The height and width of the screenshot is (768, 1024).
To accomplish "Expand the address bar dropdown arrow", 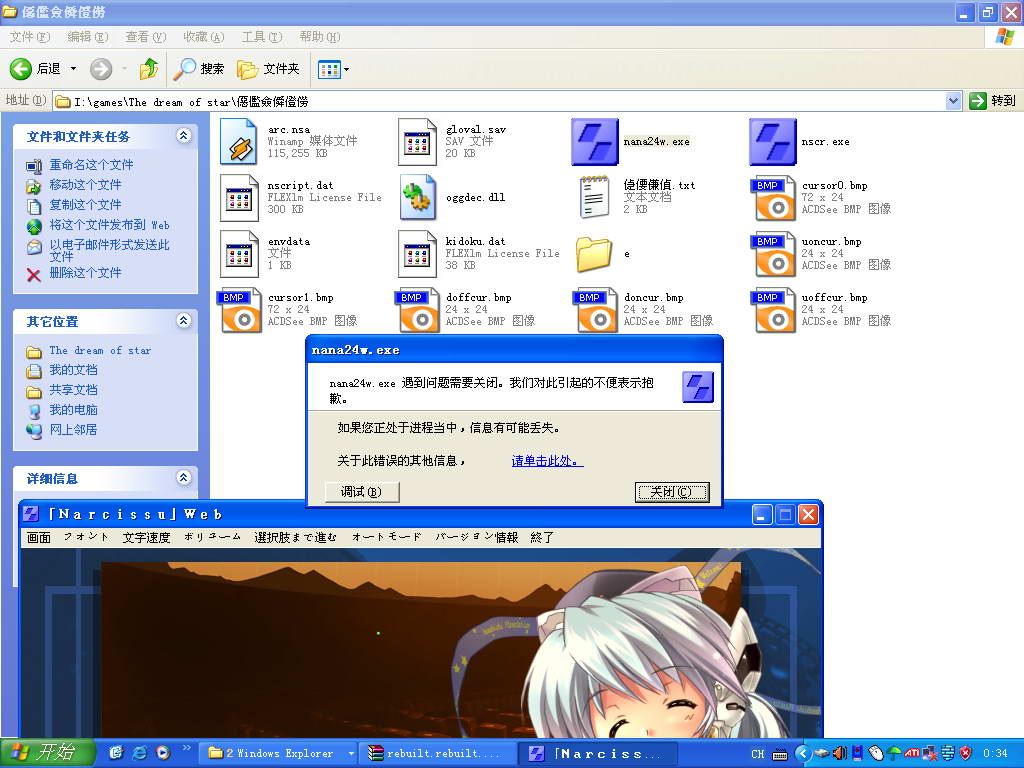I will point(953,101).
